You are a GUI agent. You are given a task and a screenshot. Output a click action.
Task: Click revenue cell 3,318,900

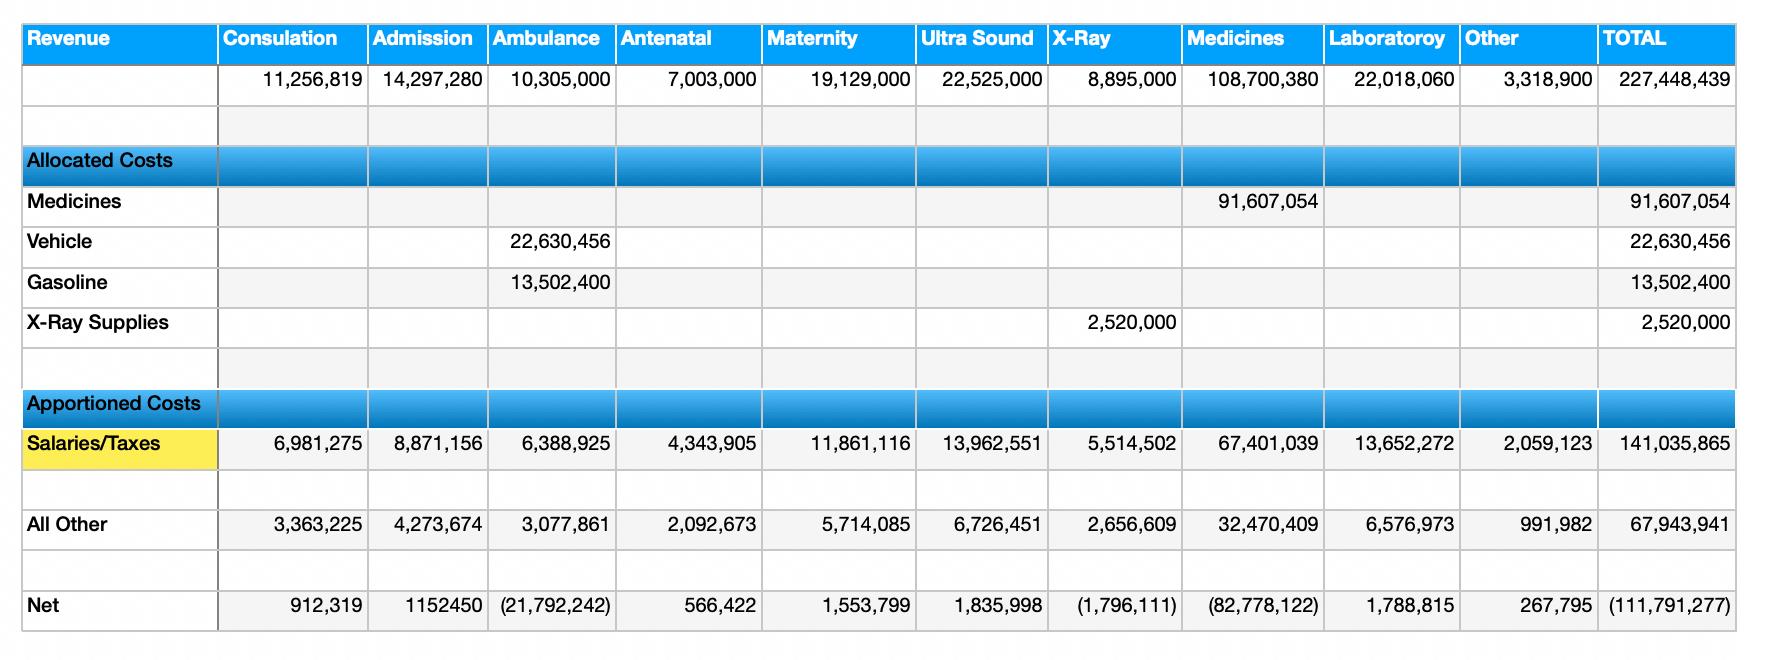(1529, 86)
